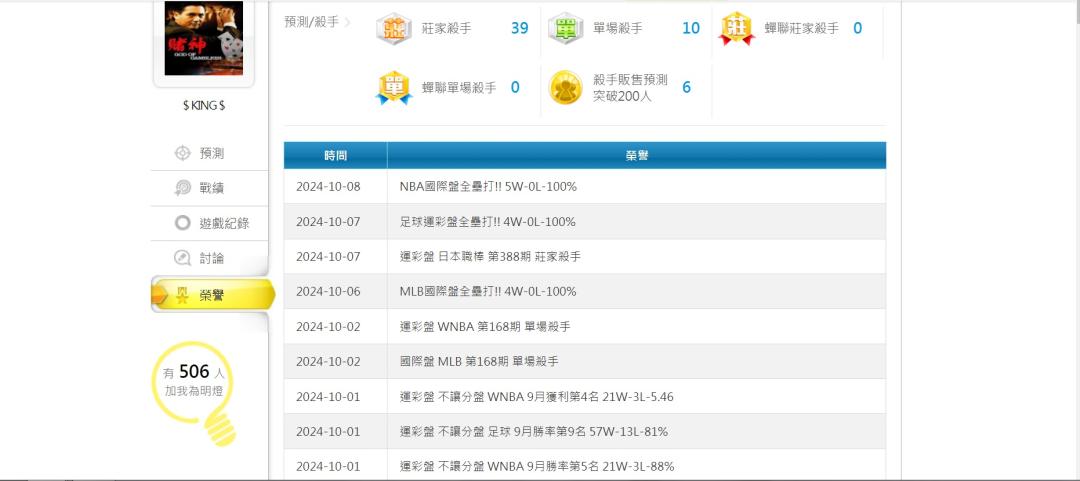Click the 單場殺手 green badge icon

click(565, 28)
